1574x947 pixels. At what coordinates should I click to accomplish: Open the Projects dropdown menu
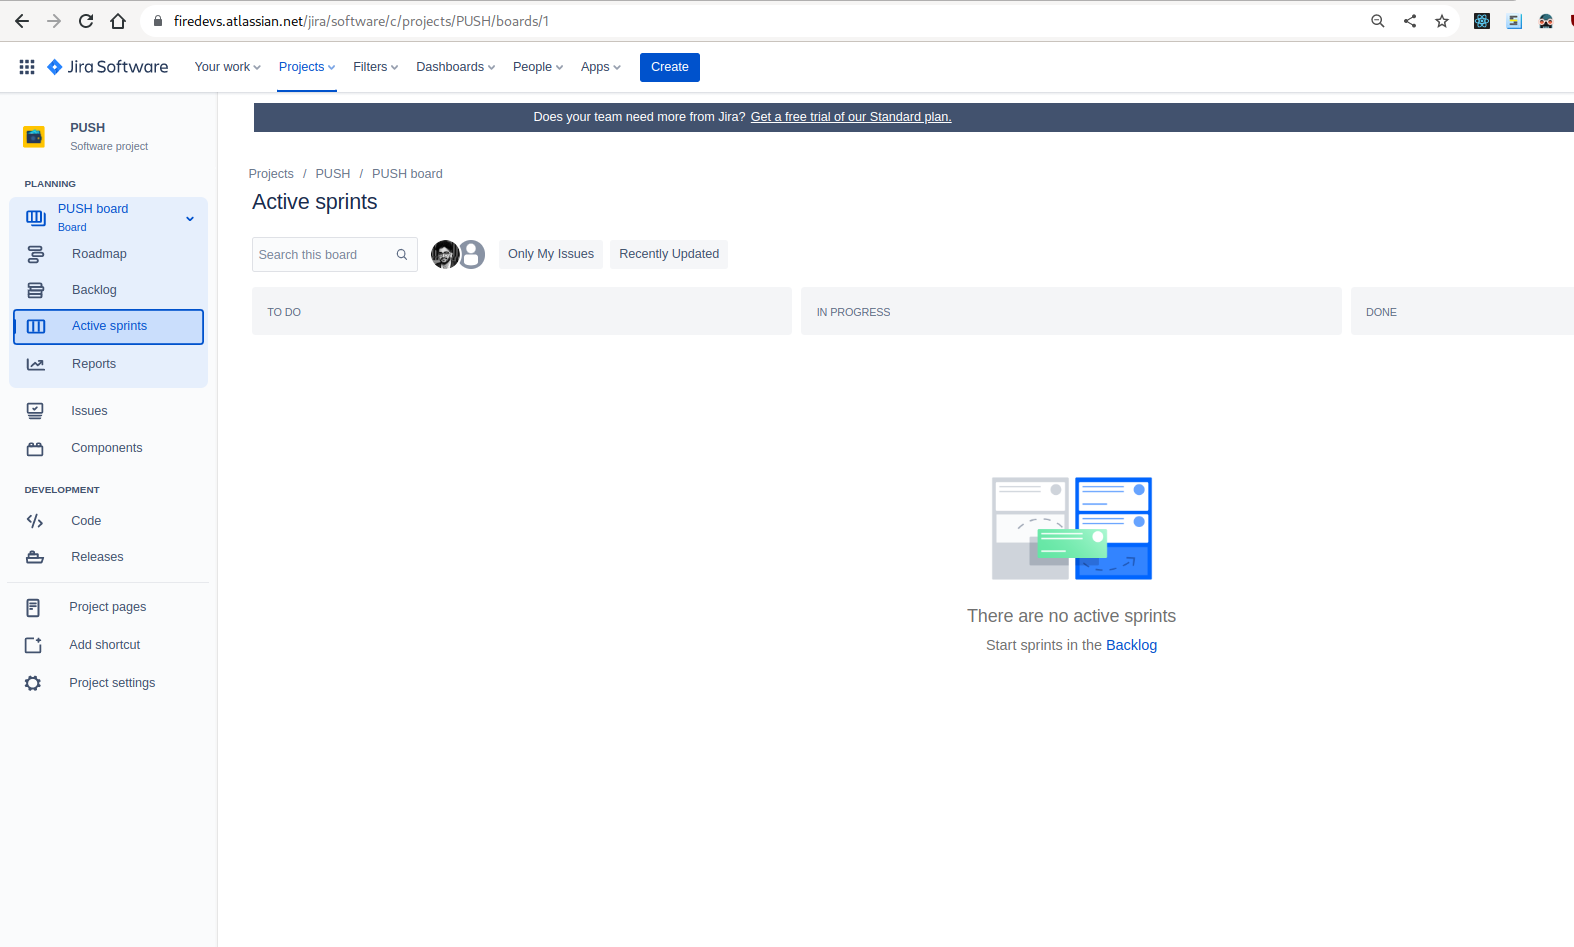(x=307, y=67)
